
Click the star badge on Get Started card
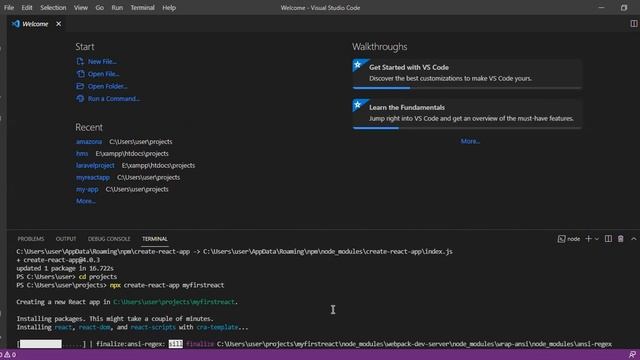click(358, 64)
